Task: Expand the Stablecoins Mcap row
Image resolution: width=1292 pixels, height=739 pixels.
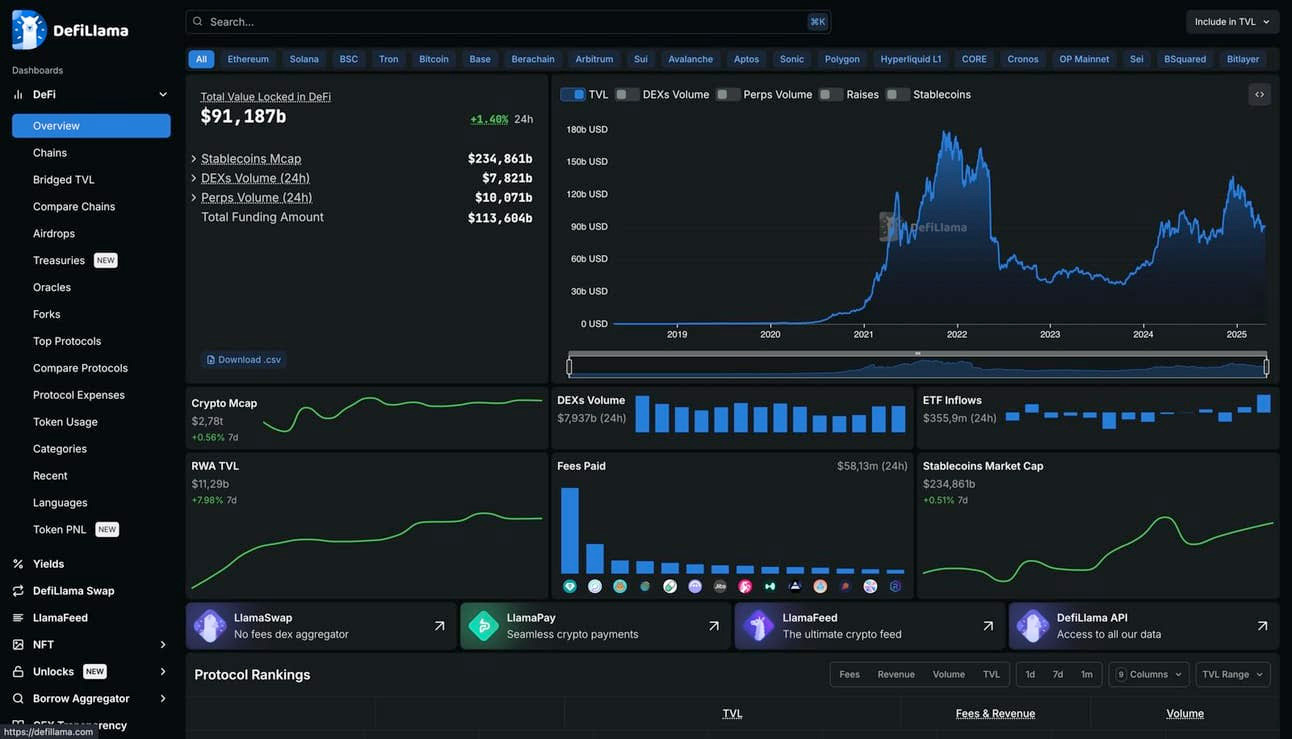Action: coord(194,159)
